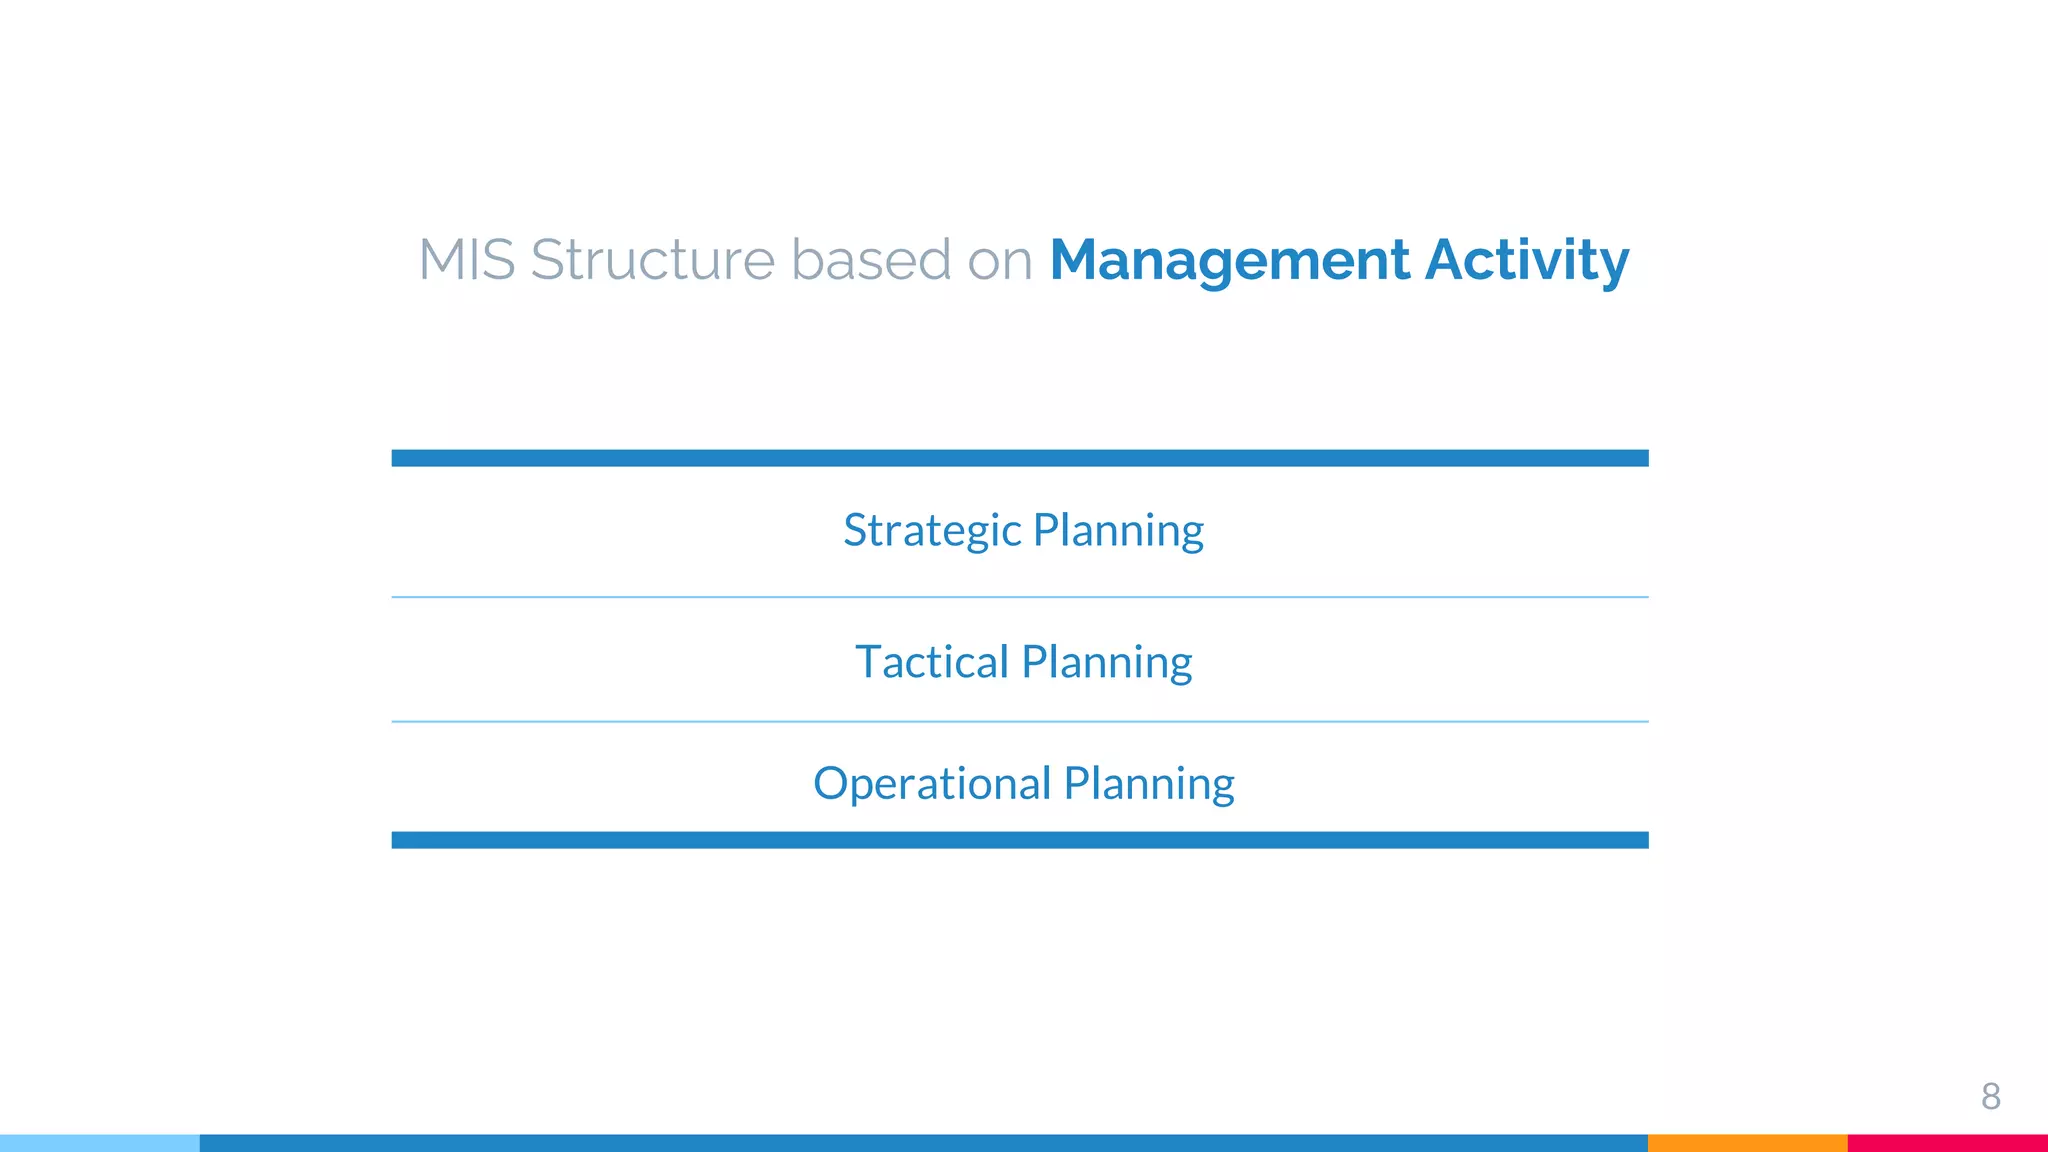This screenshot has height=1152, width=2048.
Task: Click the small word "on" in the title
Action: (x=999, y=260)
